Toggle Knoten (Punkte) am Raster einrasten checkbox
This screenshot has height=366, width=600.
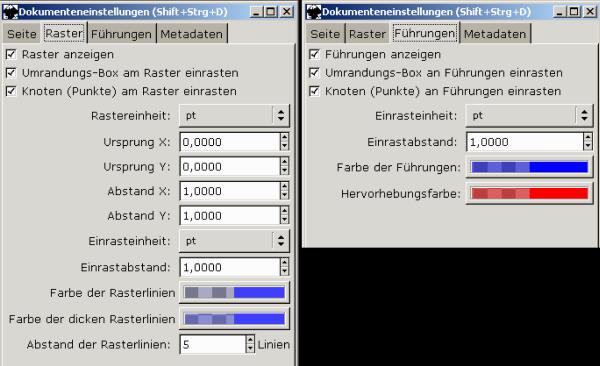pyautogui.click(x=11, y=91)
